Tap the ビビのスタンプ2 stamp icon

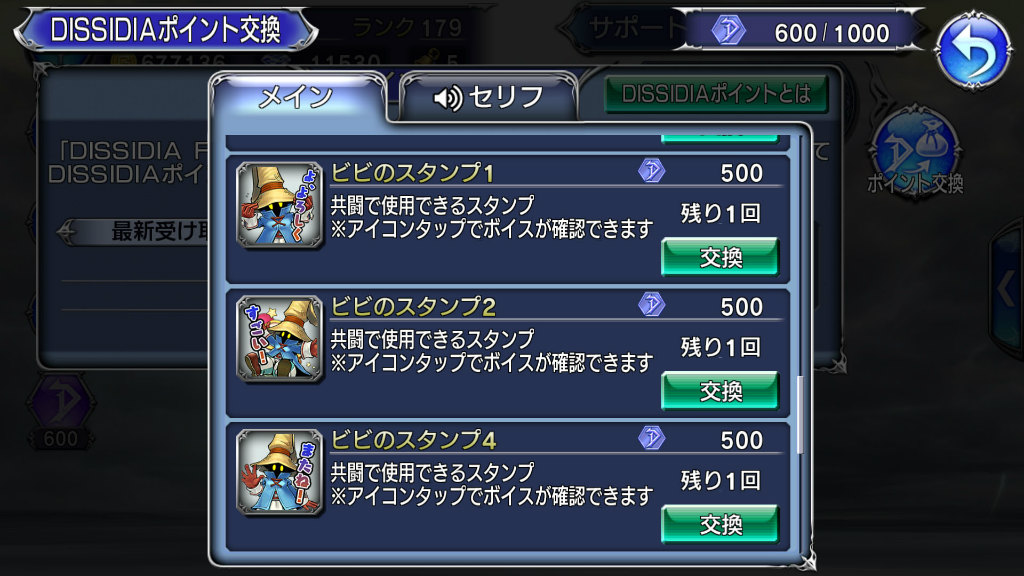[280, 339]
